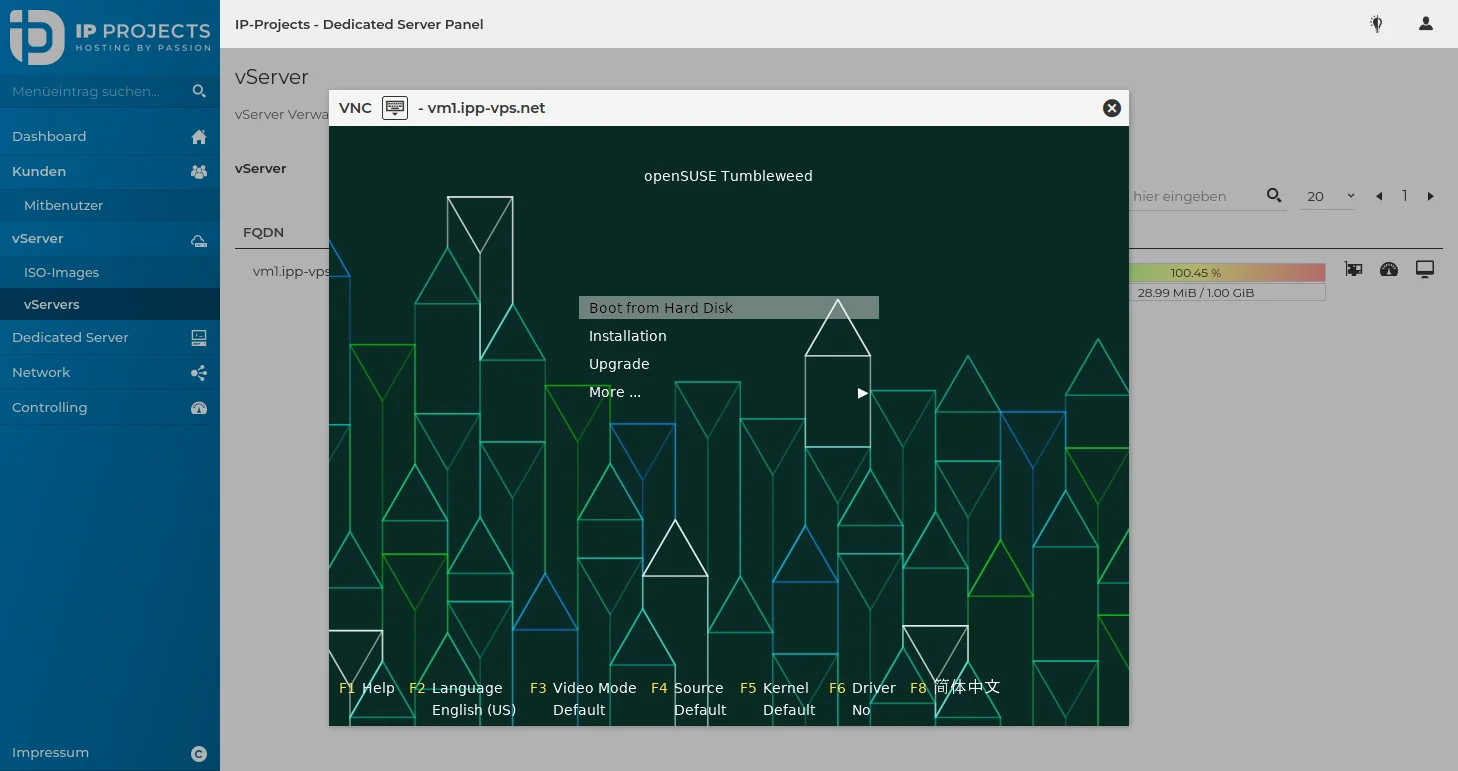The height and width of the screenshot is (771, 1458).
Task: Click the next page arrow in pagination
Action: (1432, 196)
